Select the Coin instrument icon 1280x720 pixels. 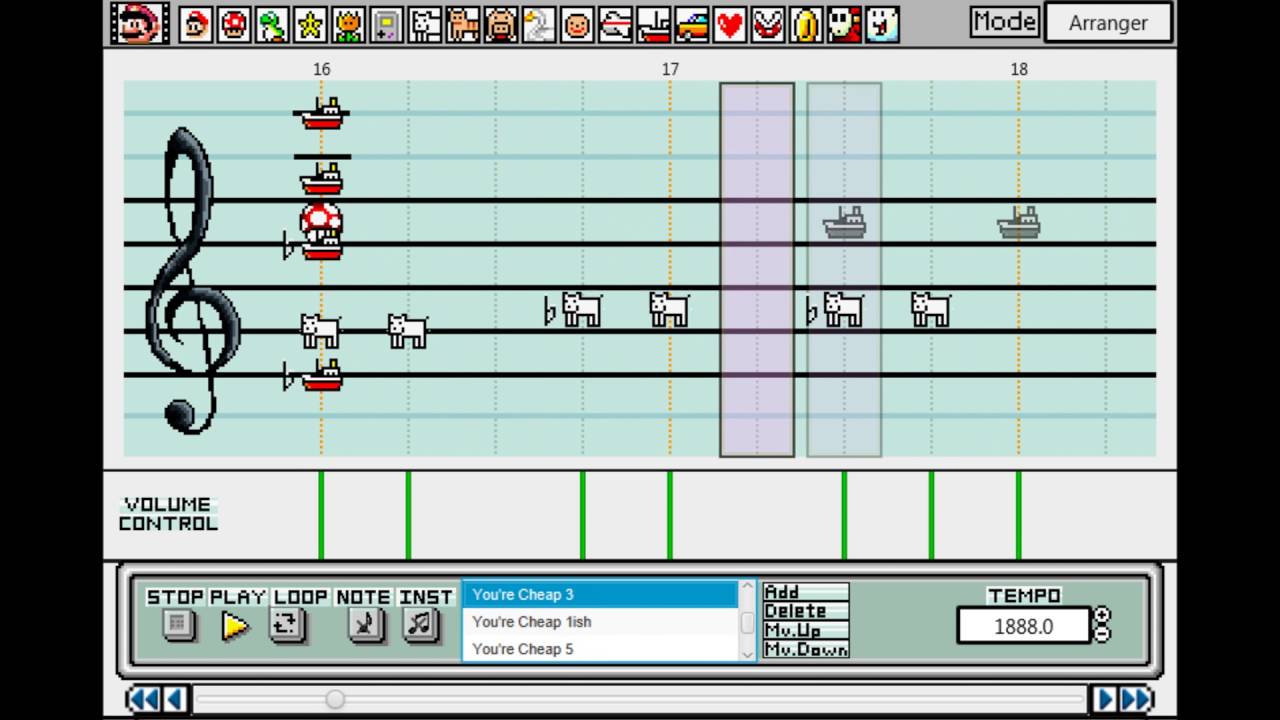[x=805, y=24]
